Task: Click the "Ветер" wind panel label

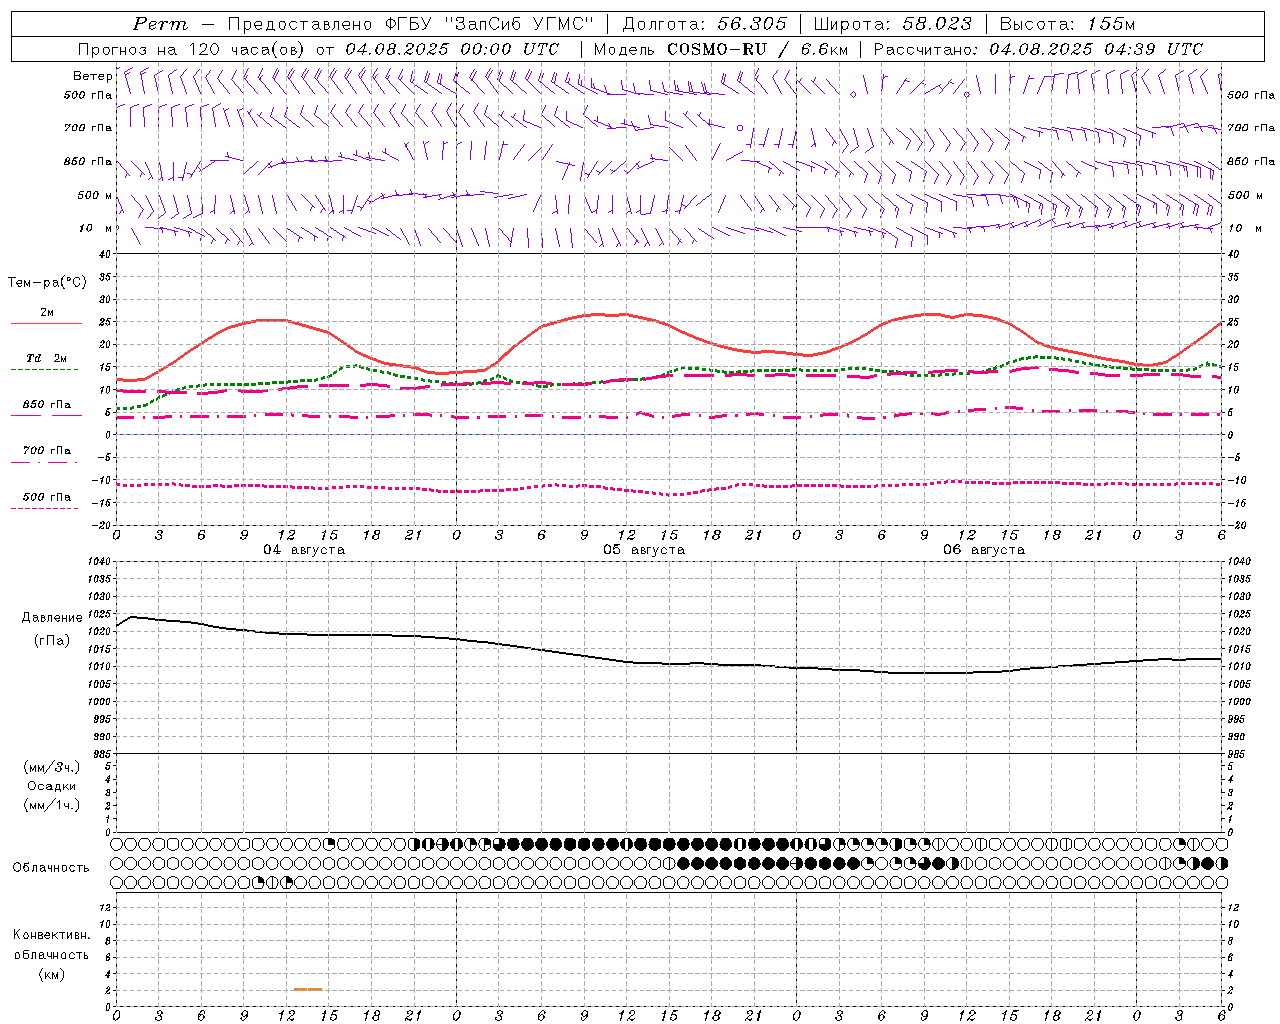Action: coord(92,76)
